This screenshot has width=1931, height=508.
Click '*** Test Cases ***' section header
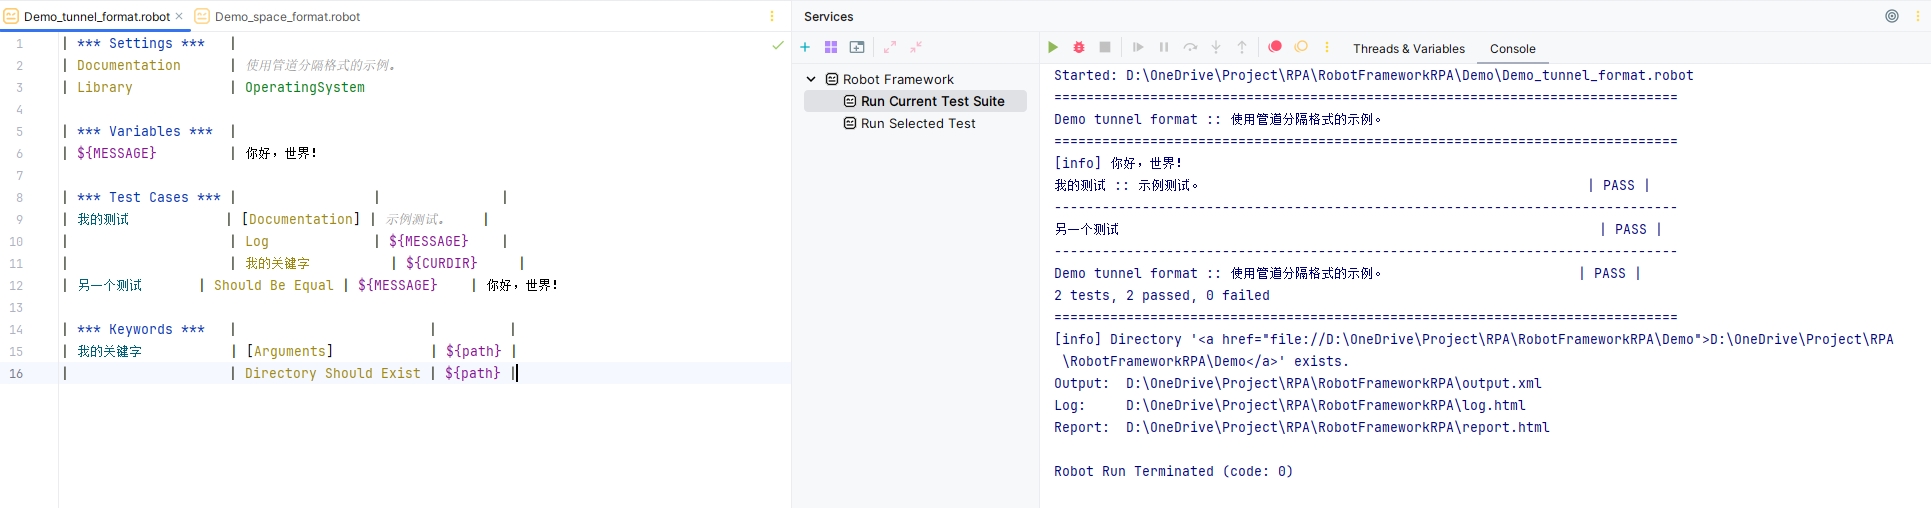coord(149,197)
